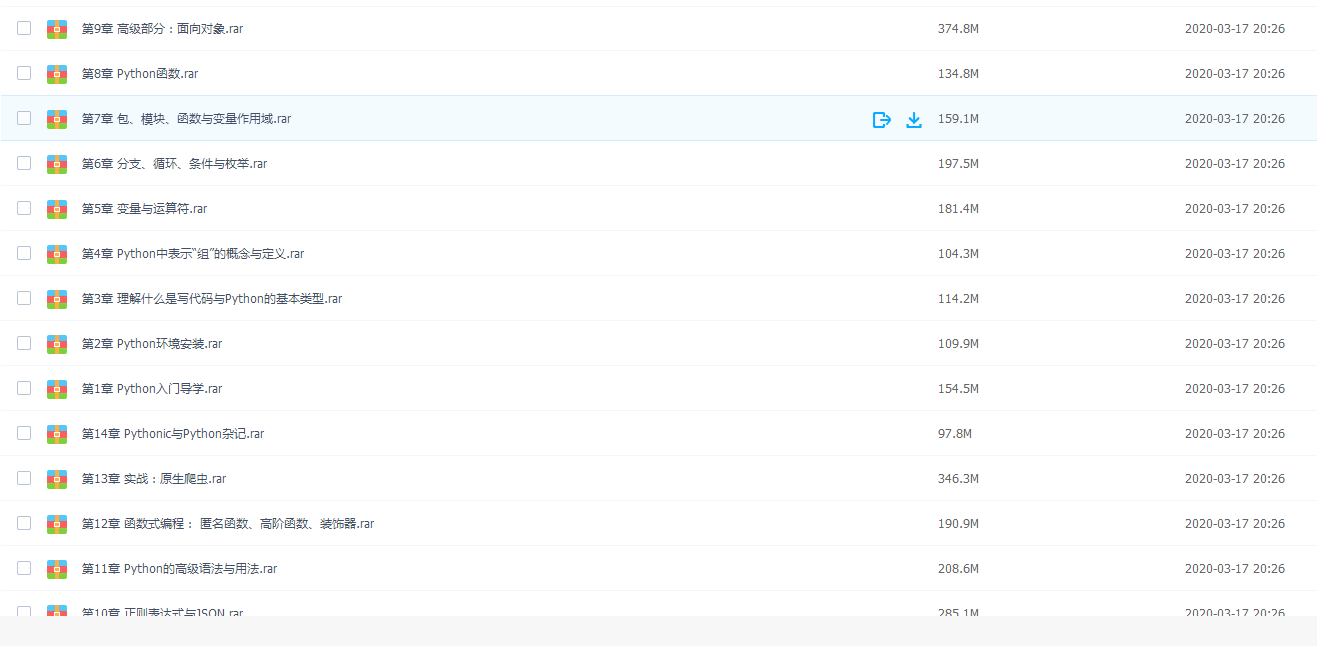Click the size value 181.4M
This screenshot has height=646, width=1317.
(x=958, y=209)
